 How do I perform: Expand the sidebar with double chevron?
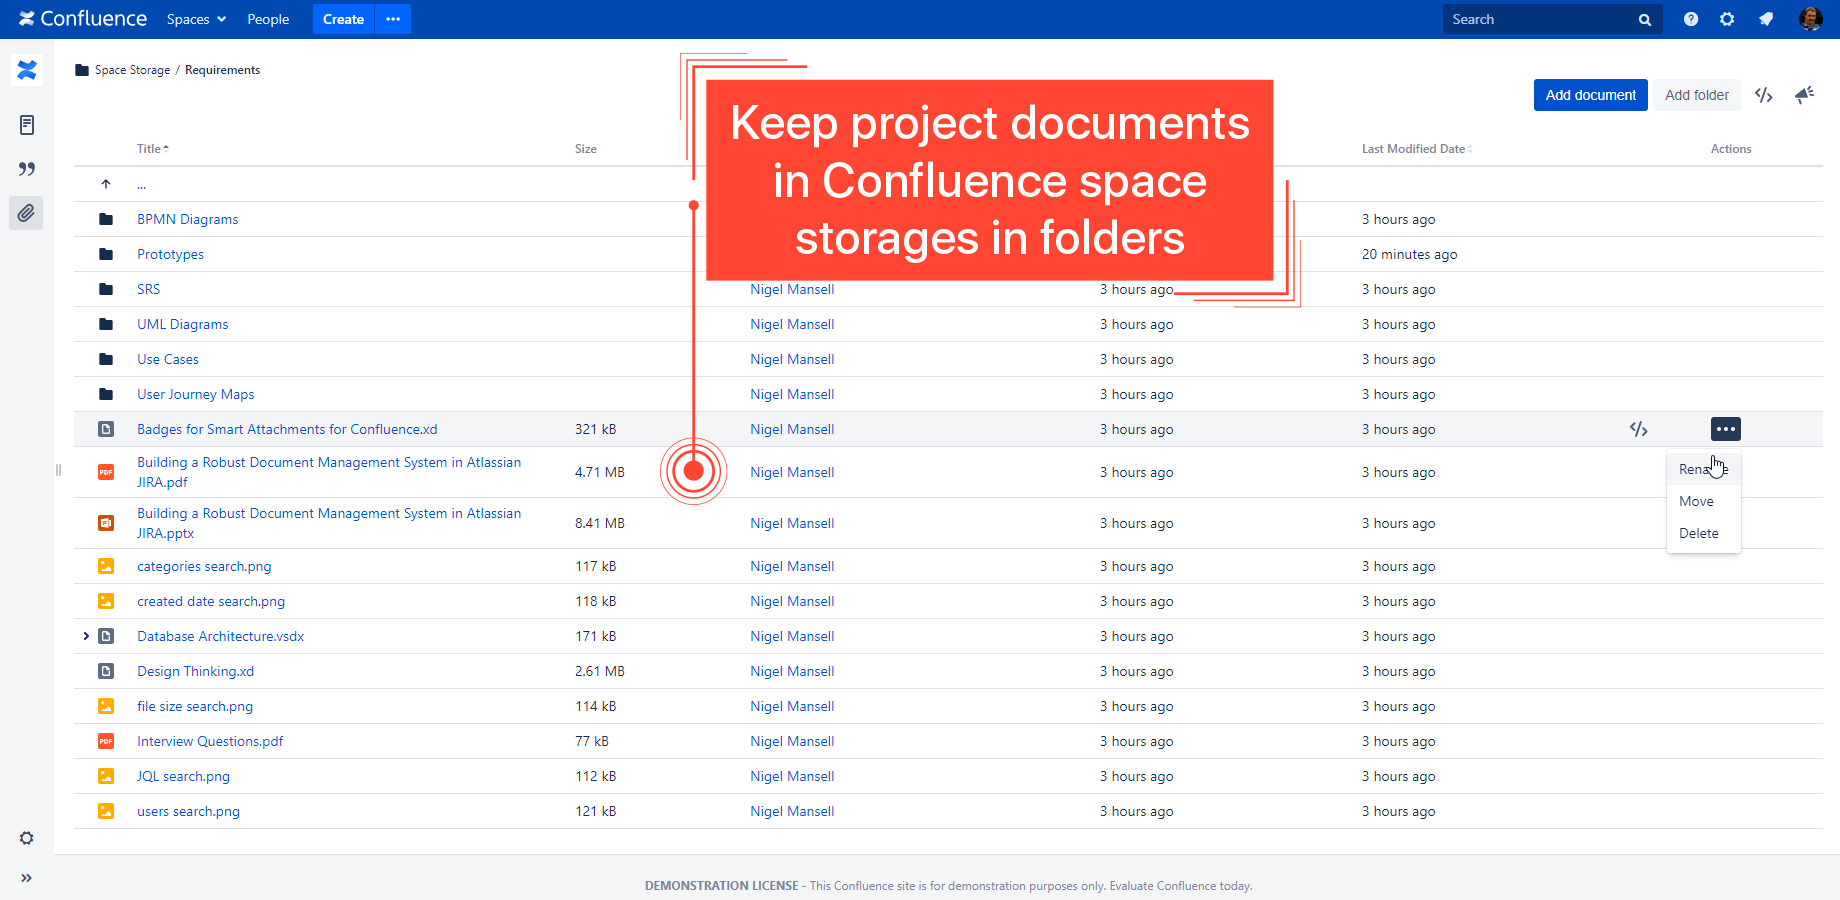click(x=27, y=878)
